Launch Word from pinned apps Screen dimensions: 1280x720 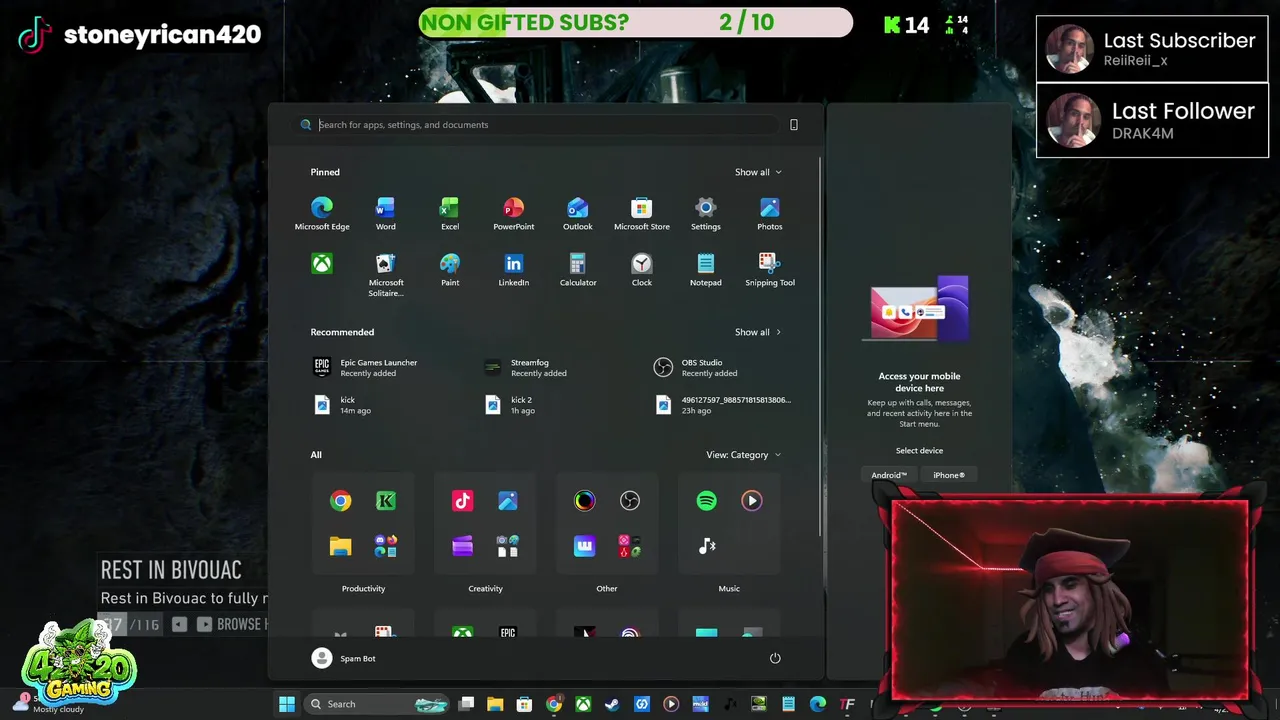pyautogui.click(x=386, y=213)
